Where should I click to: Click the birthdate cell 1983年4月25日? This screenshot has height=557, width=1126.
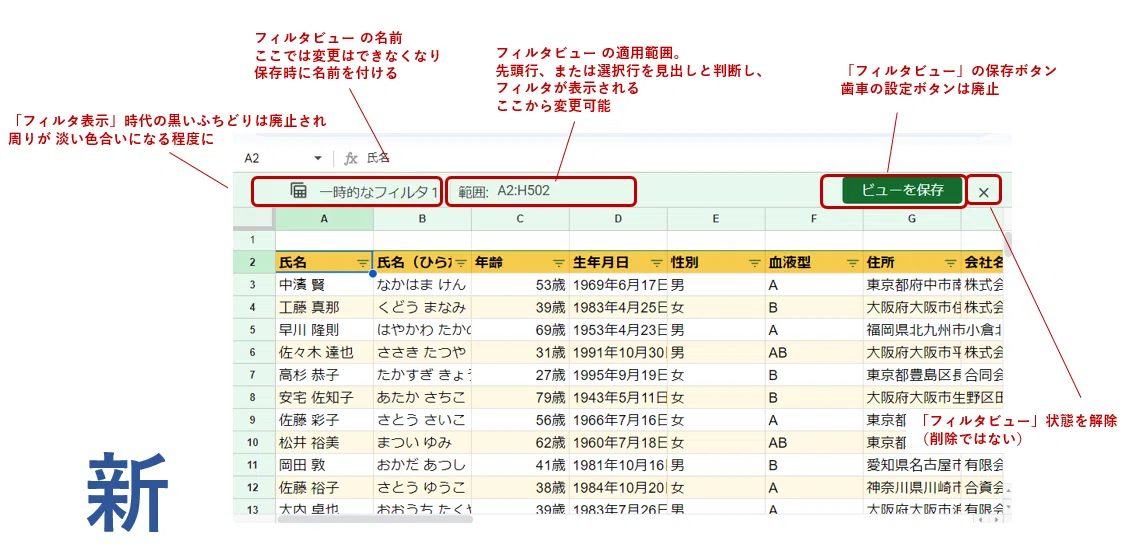[x=618, y=307]
